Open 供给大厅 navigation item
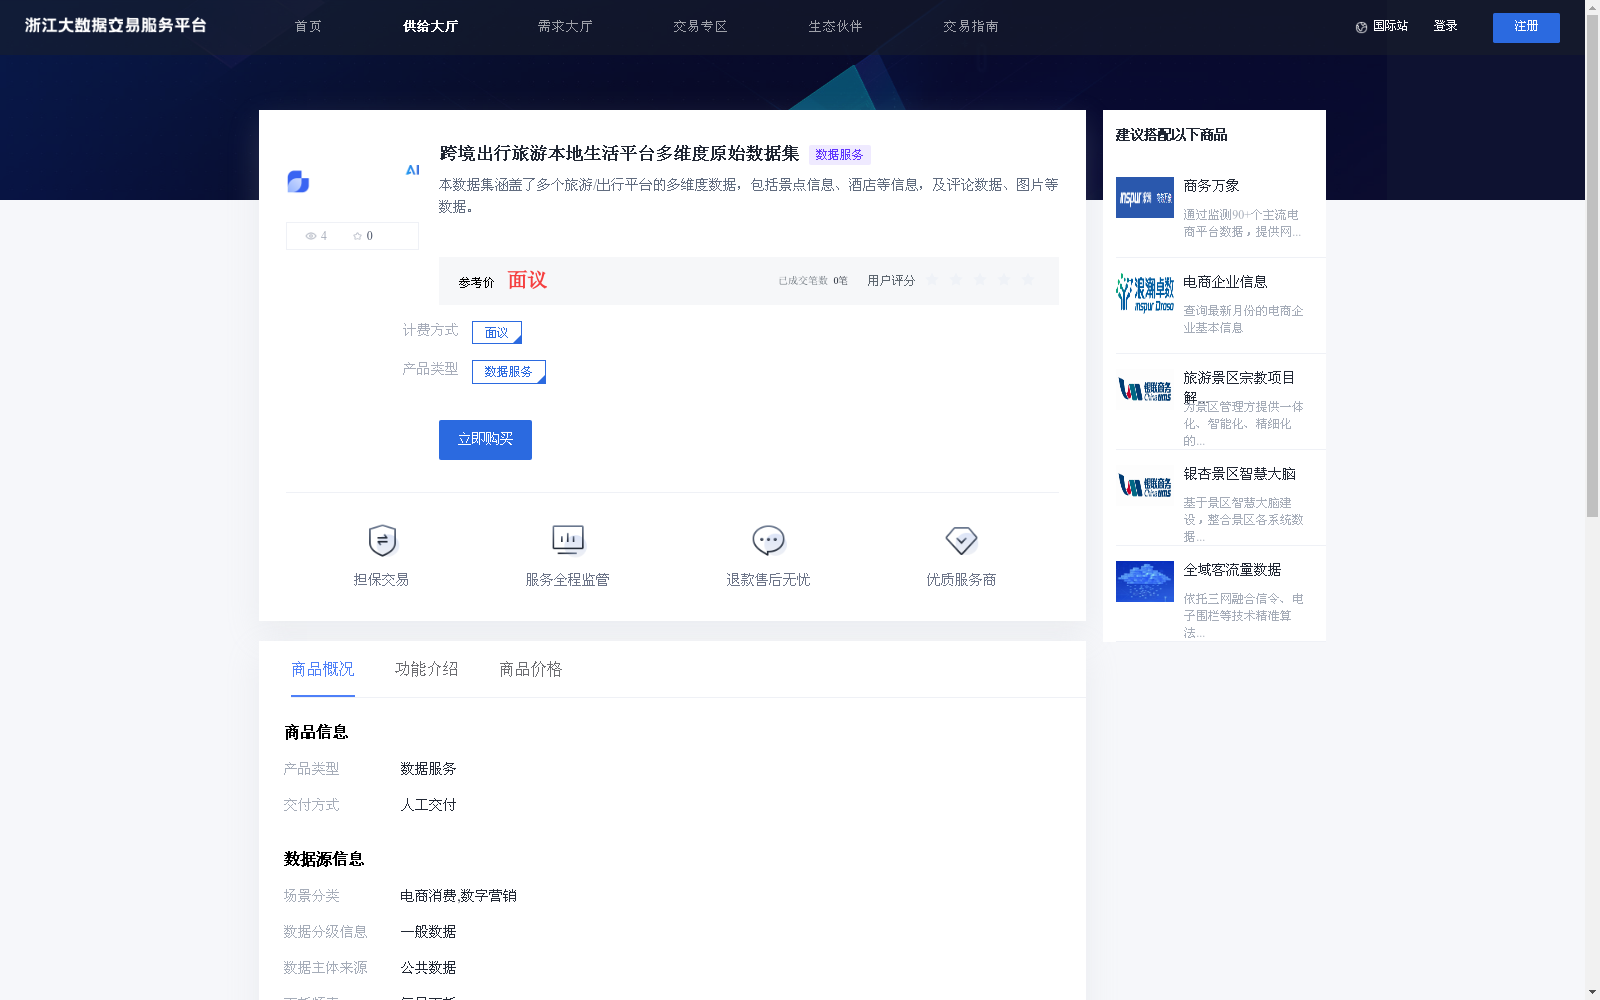1600x1000 pixels. tap(430, 27)
